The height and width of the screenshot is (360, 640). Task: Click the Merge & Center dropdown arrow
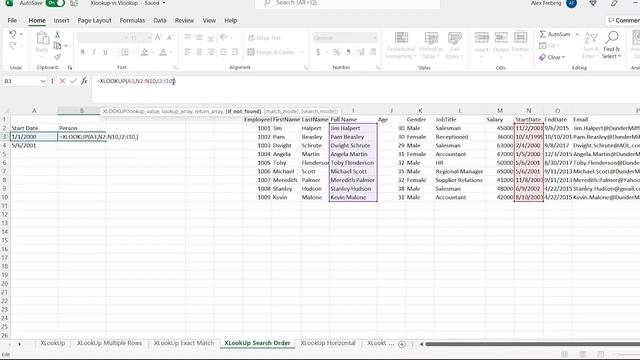click(302, 52)
